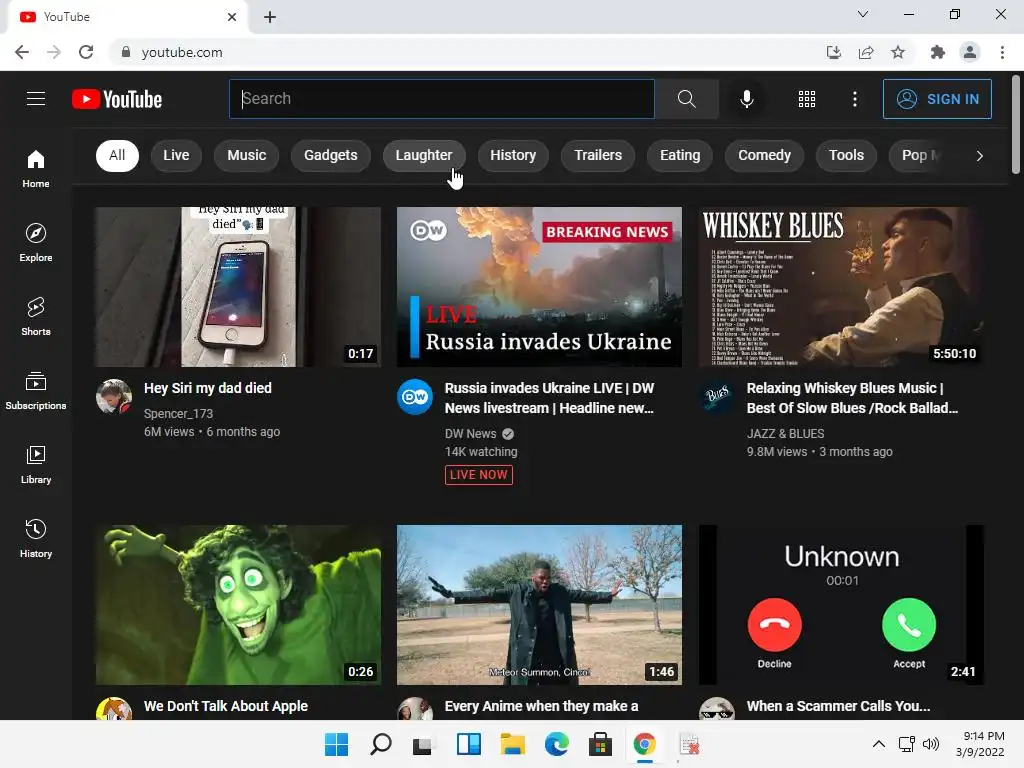Install YouTube app icon in address bar
This screenshot has width=1024, height=768.
coord(834,52)
